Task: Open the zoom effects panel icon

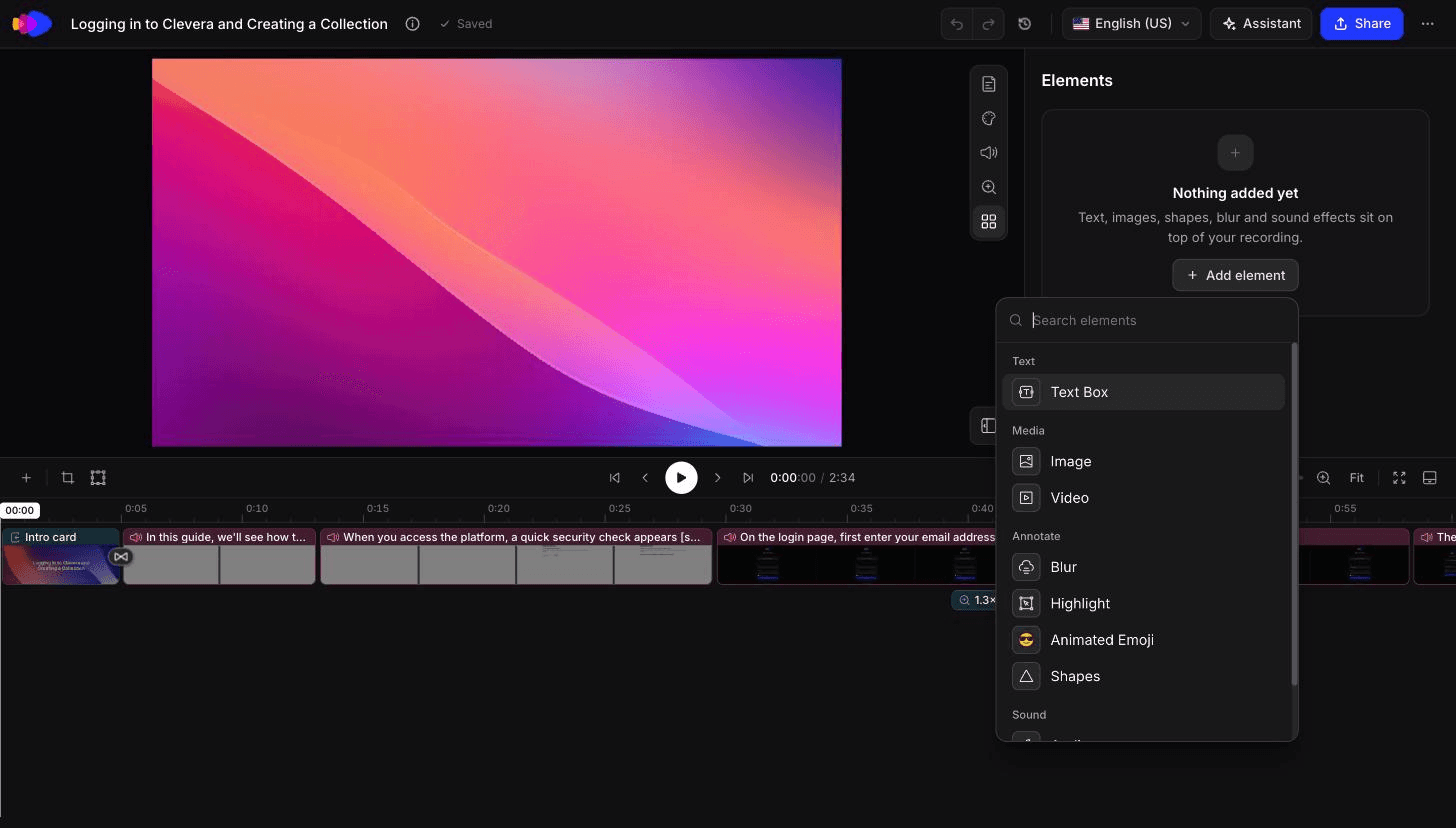Action: tap(988, 187)
